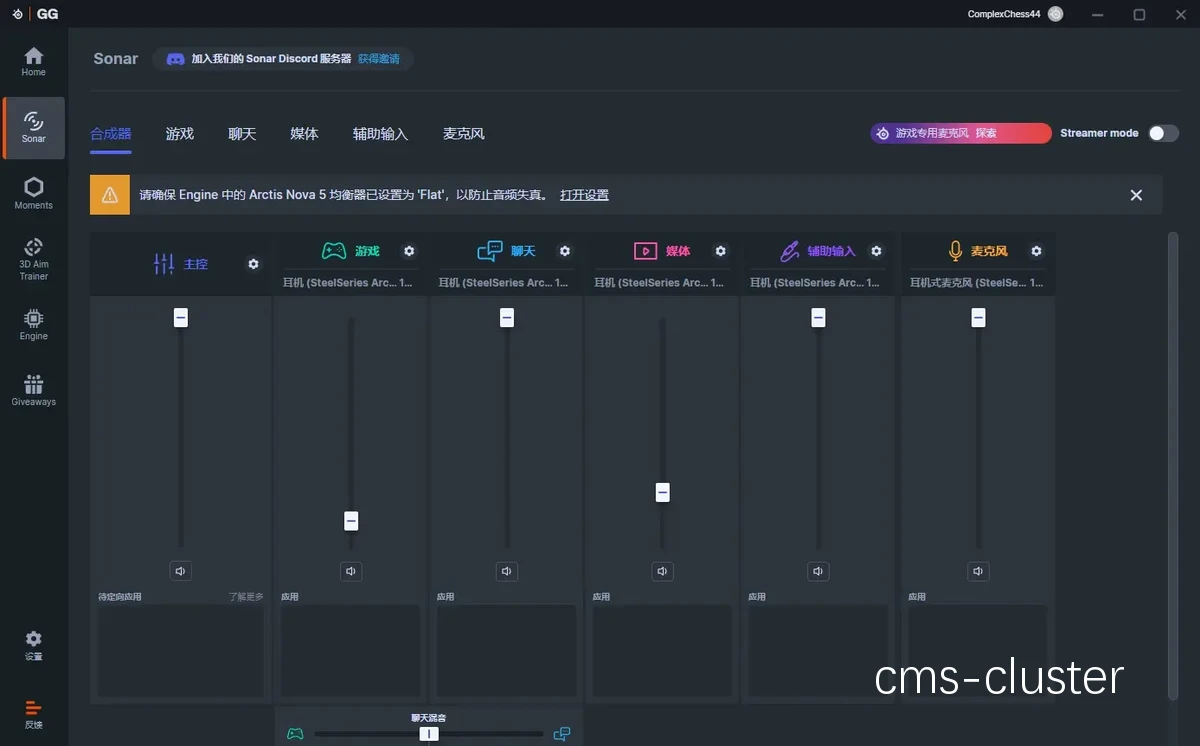Image resolution: width=1200 pixels, height=746 pixels.
Task: Open settings gear for 媒体 channel
Action: coord(721,251)
